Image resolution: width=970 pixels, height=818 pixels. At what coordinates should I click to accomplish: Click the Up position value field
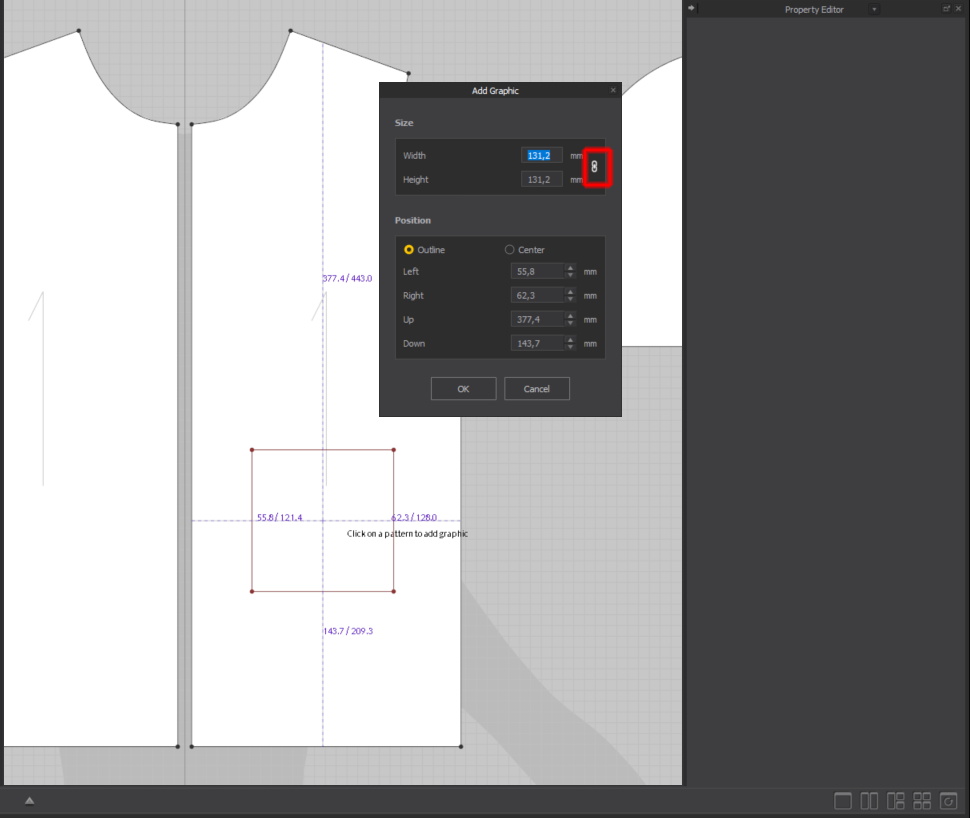[x=537, y=319]
